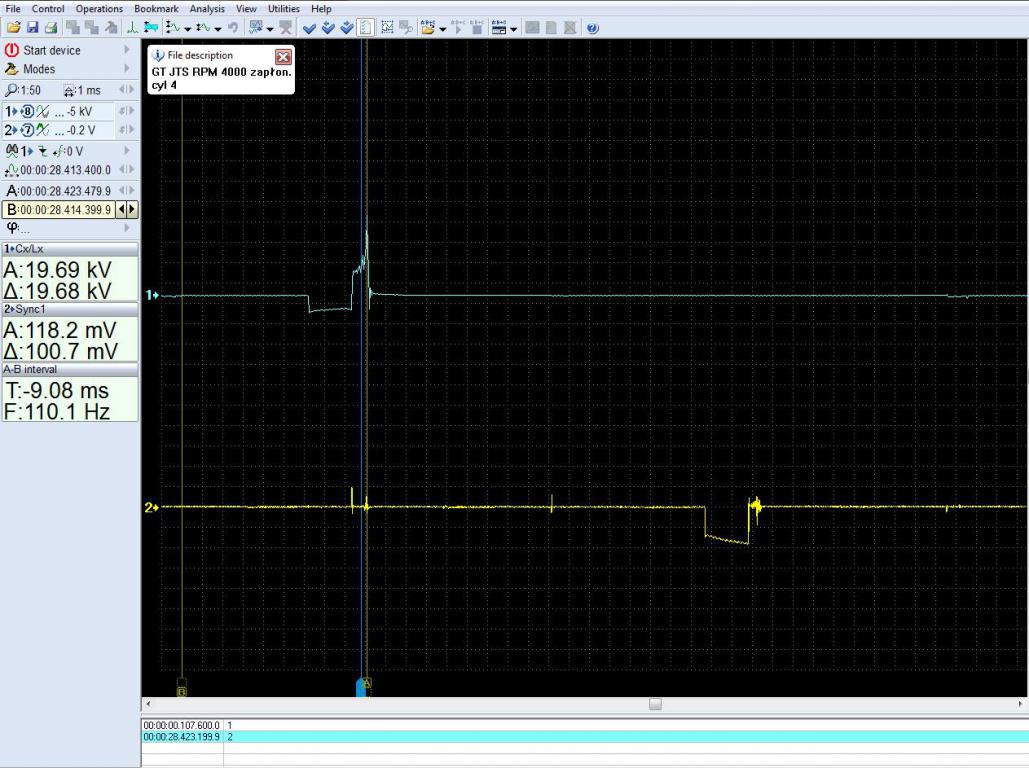Click the single pulse waveform toolbar icon
The width and height of the screenshot is (1029, 768).
(x=133, y=28)
